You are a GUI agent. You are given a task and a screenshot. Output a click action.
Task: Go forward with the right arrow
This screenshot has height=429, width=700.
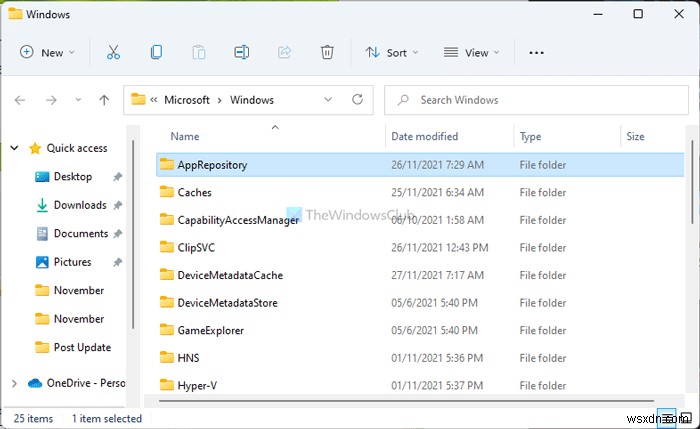point(51,100)
